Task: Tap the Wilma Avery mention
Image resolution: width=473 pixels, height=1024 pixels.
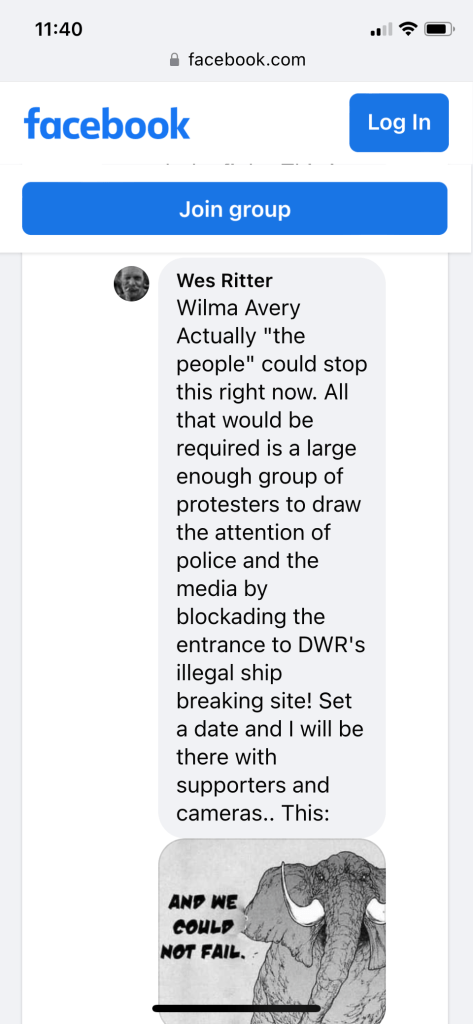Action: point(238,308)
